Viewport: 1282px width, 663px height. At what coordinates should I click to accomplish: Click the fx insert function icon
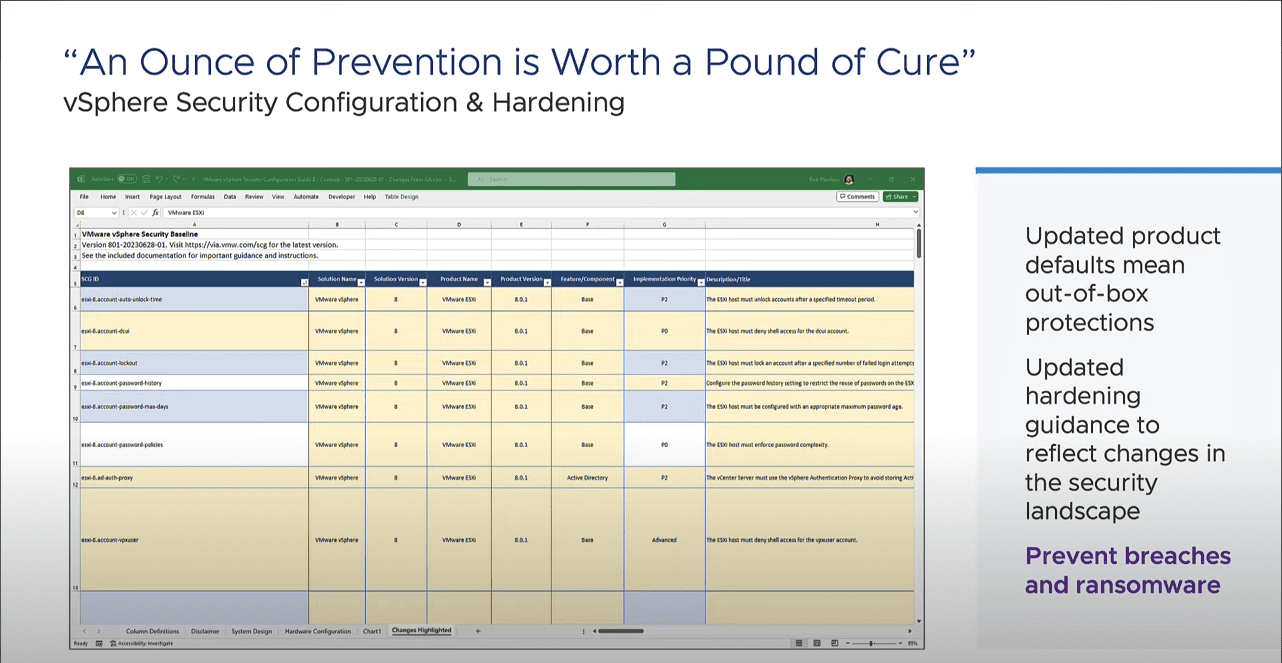(155, 213)
